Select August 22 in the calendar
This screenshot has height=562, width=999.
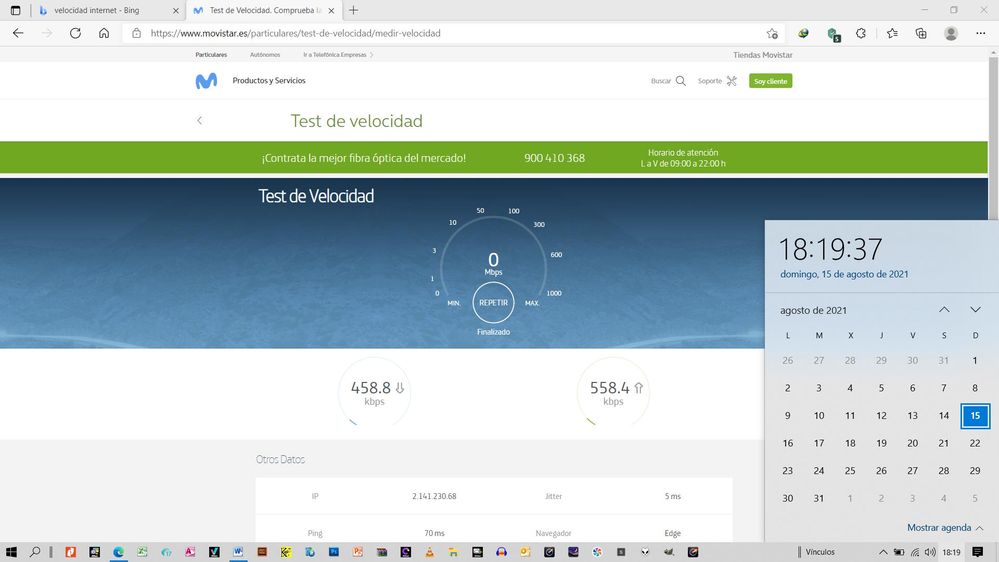[x=975, y=443]
